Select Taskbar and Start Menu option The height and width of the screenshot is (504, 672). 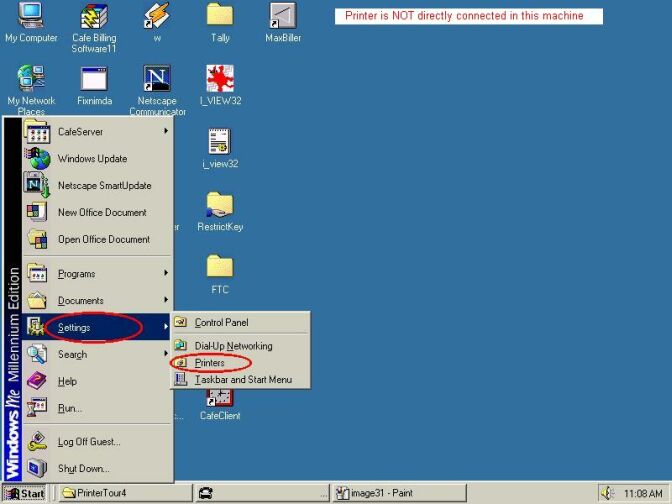pos(243,380)
